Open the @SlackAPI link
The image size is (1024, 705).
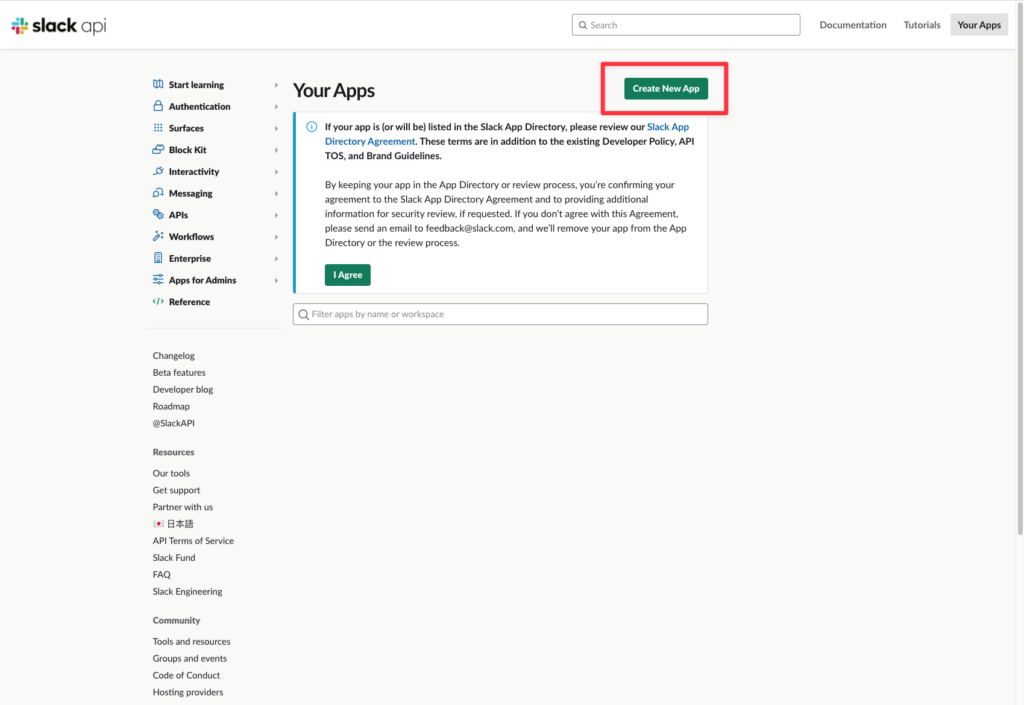pos(174,423)
